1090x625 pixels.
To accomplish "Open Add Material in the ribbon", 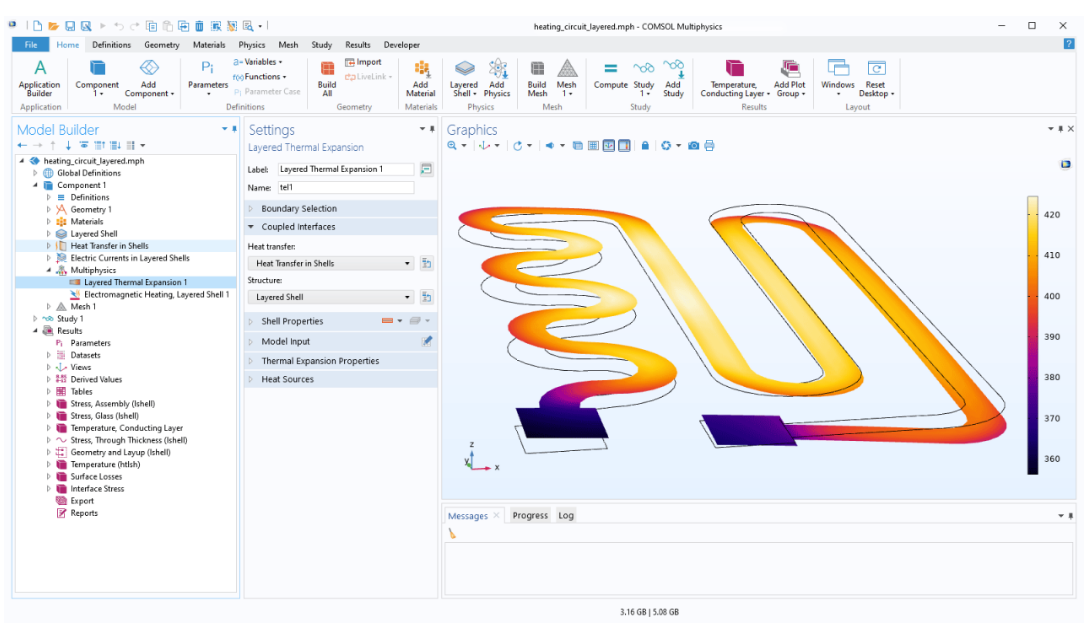I will pos(421,78).
